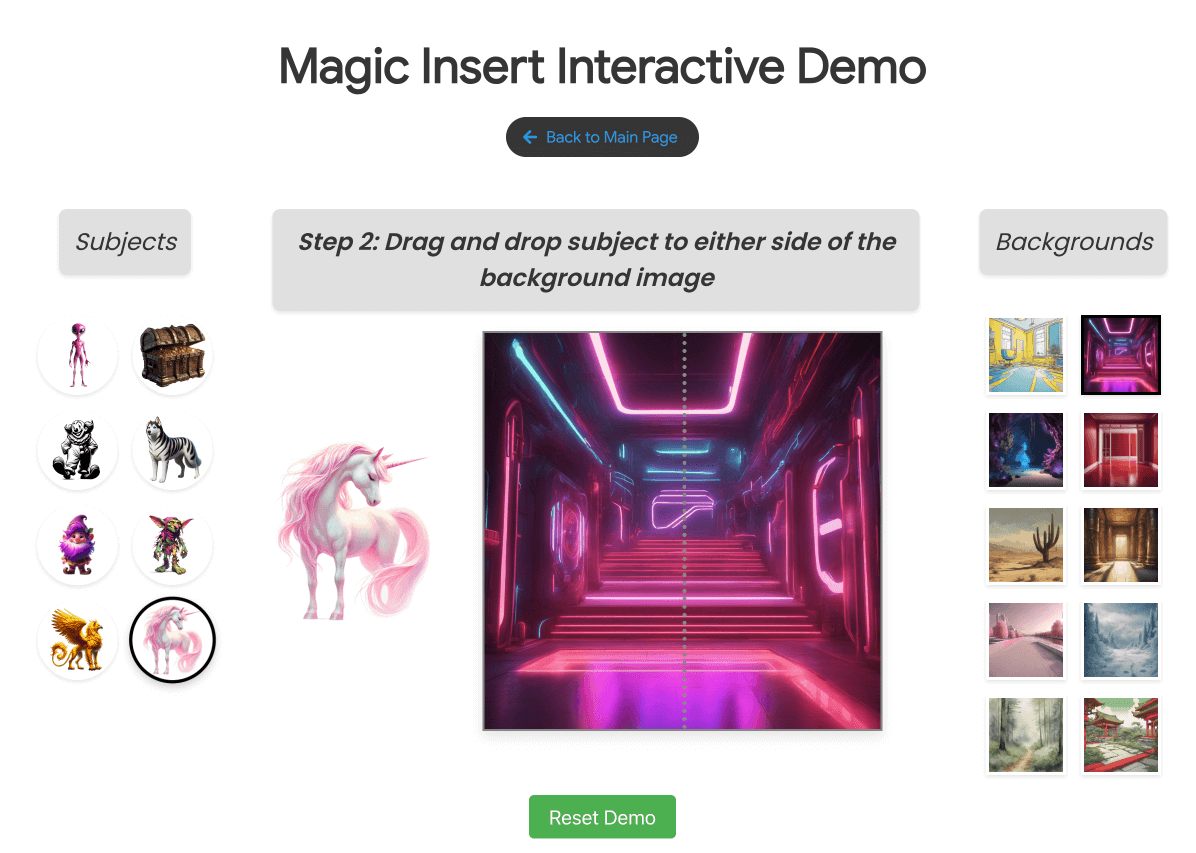This screenshot has width=1196, height=853.
Task: Choose the neon corridor background
Action: tap(1120, 355)
